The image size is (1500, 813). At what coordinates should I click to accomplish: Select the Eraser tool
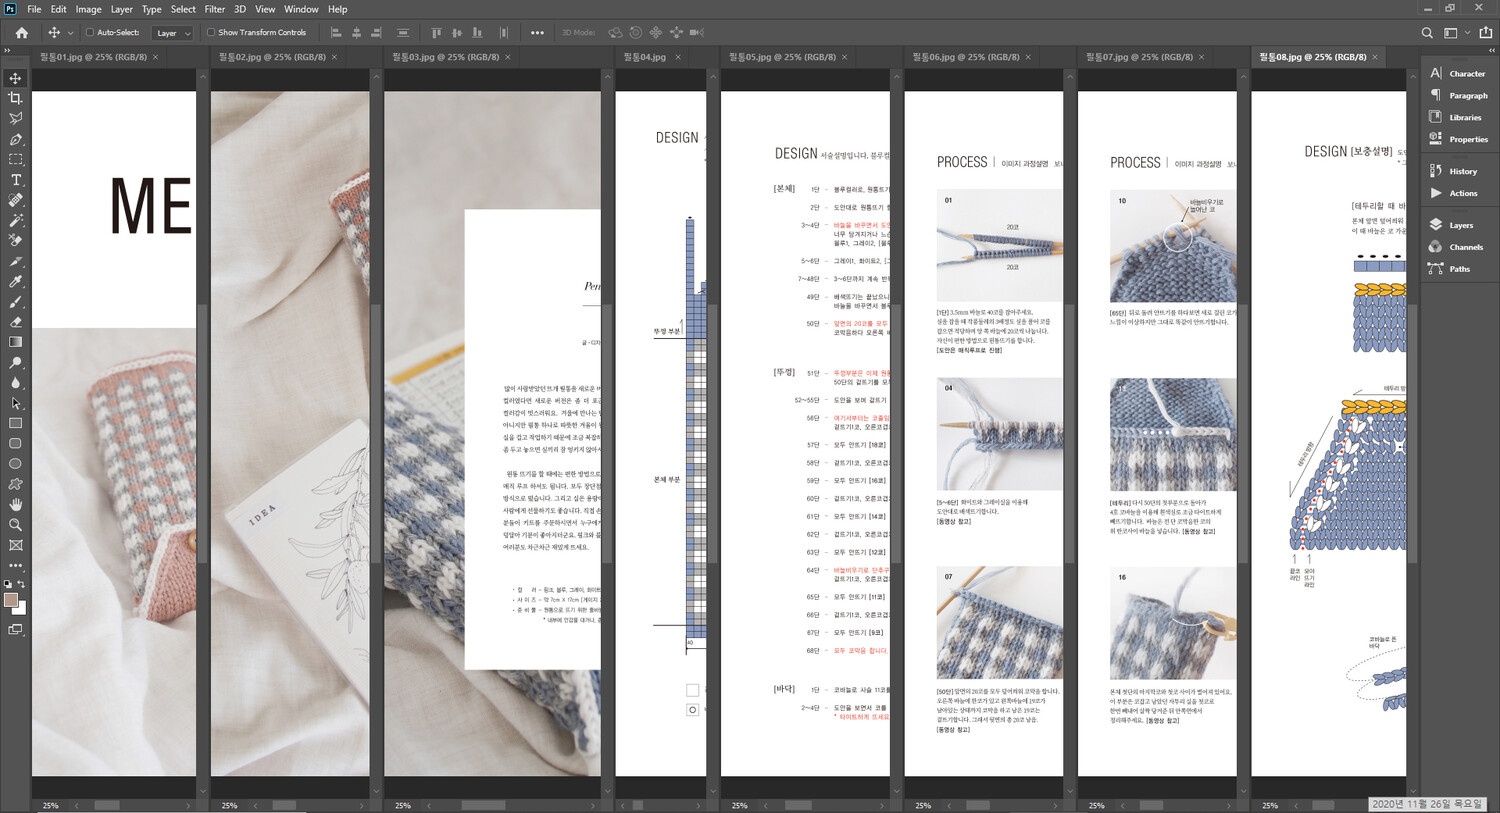[x=15, y=322]
